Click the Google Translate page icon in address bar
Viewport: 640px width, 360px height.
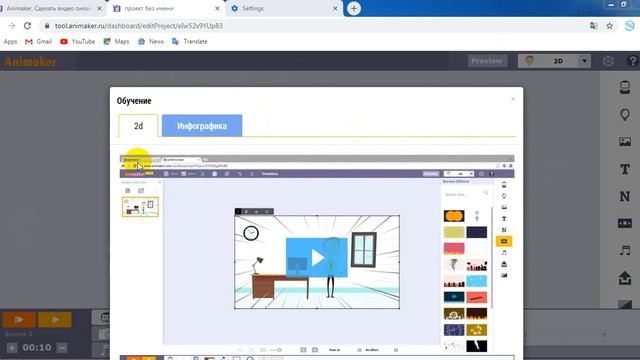(x=593, y=26)
